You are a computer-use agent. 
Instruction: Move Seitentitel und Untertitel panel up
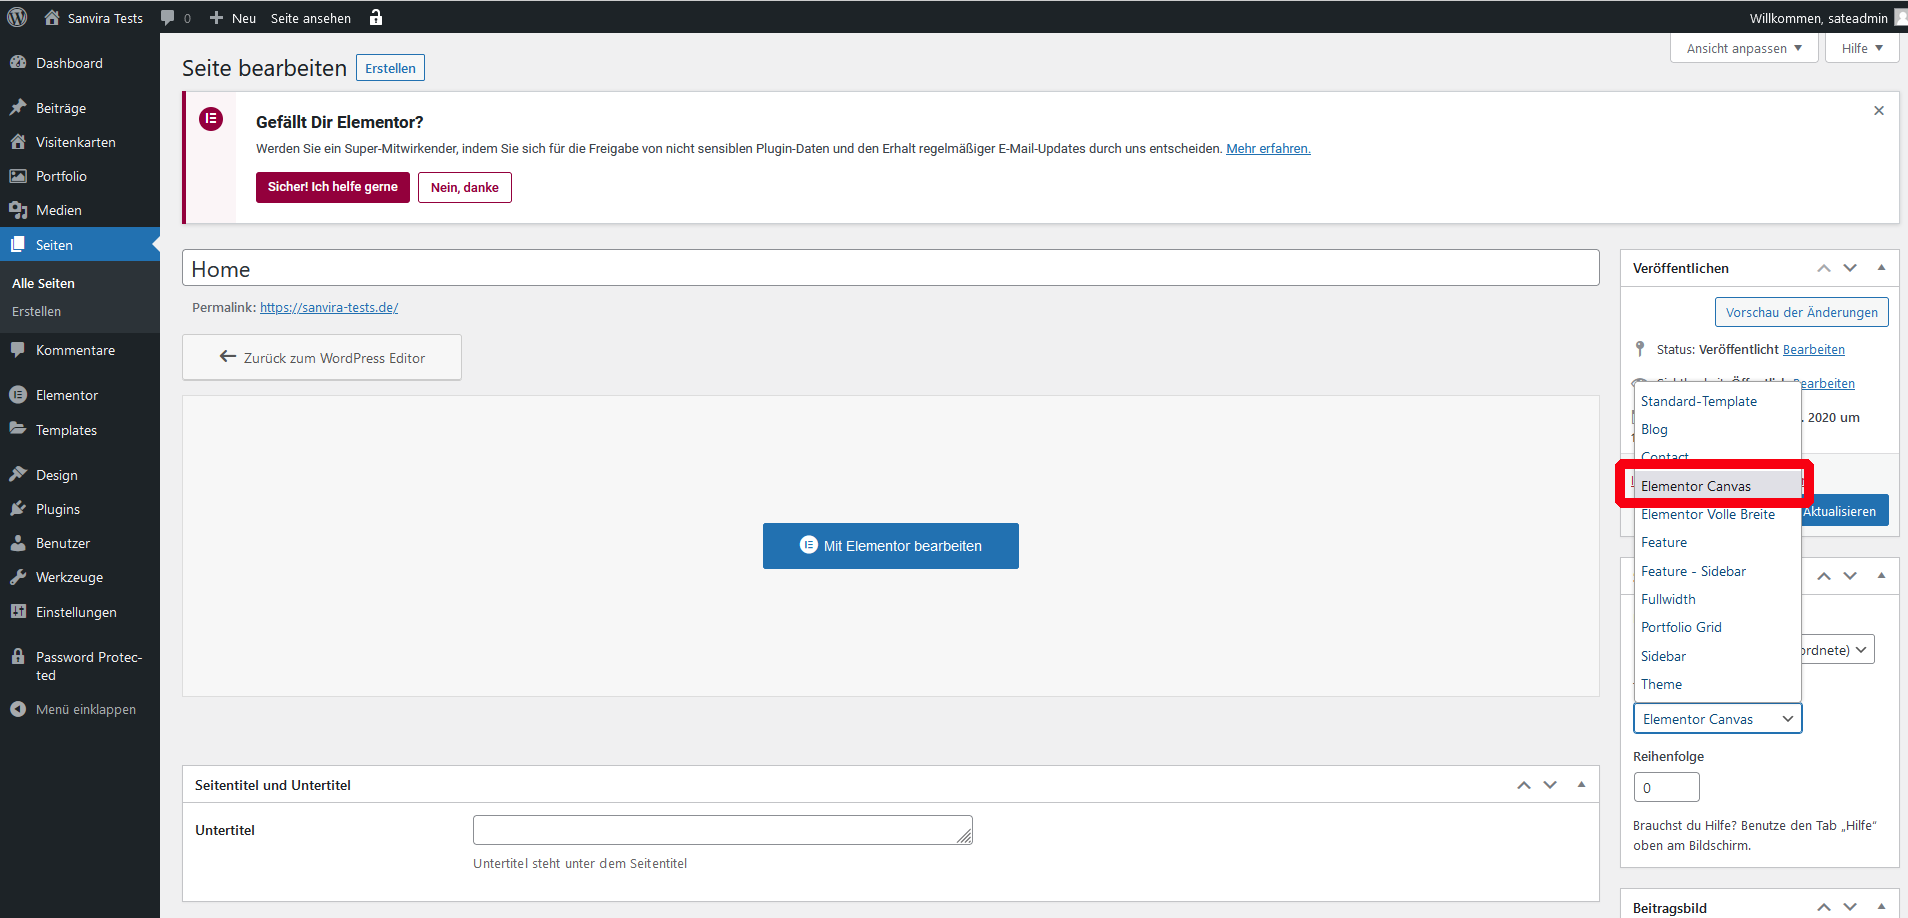pyautogui.click(x=1524, y=785)
